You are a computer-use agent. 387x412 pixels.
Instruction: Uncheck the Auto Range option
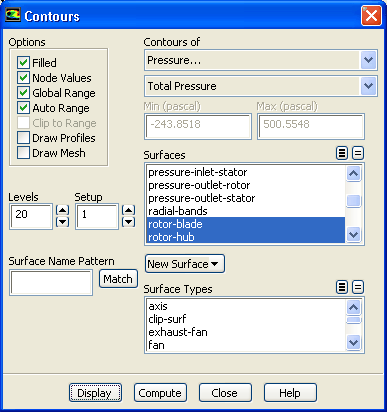click(x=23, y=108)
